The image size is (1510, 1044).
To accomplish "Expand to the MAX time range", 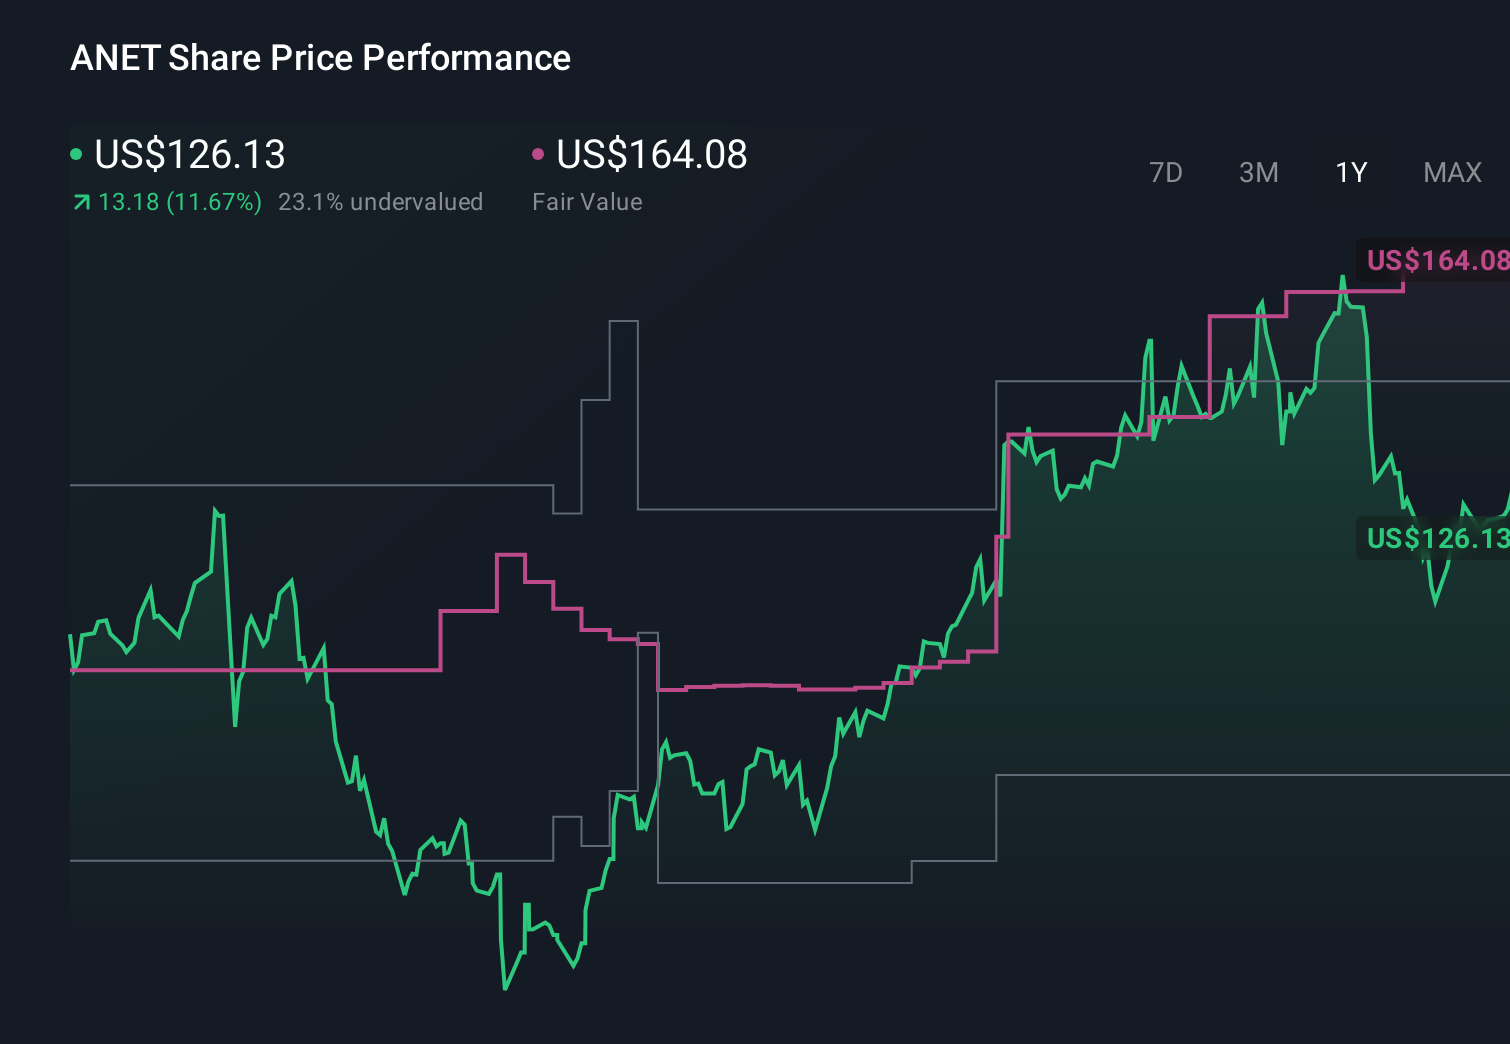I will (x=1451, y=172).
